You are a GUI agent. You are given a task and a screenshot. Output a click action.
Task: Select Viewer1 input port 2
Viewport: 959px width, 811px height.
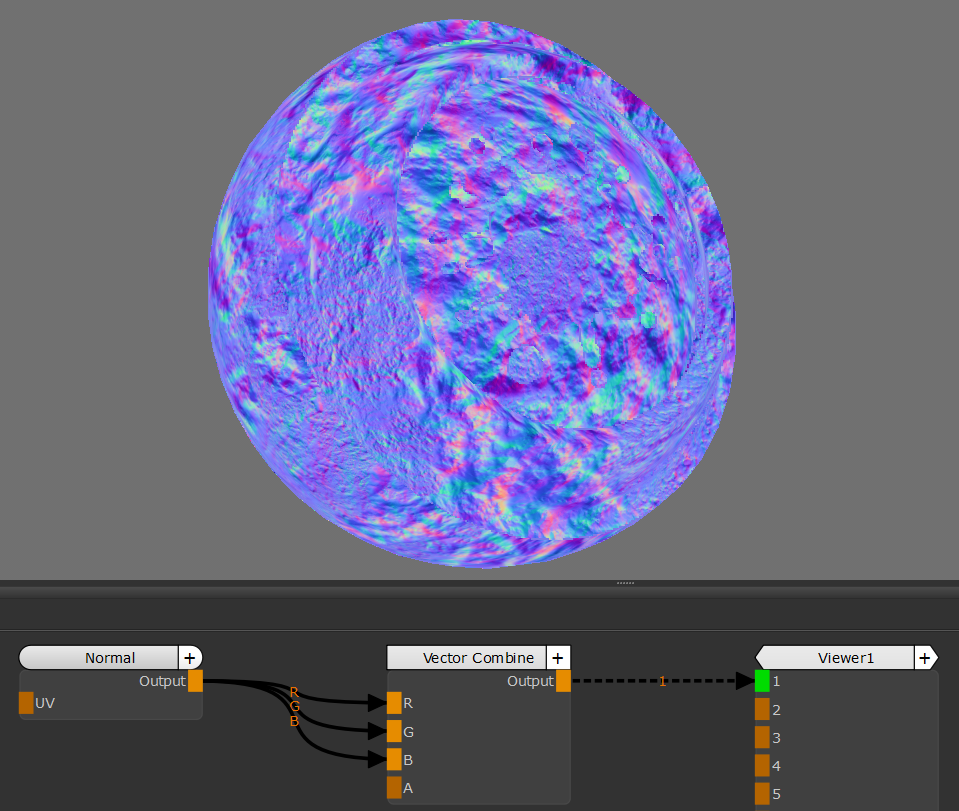tap(762, 709)
